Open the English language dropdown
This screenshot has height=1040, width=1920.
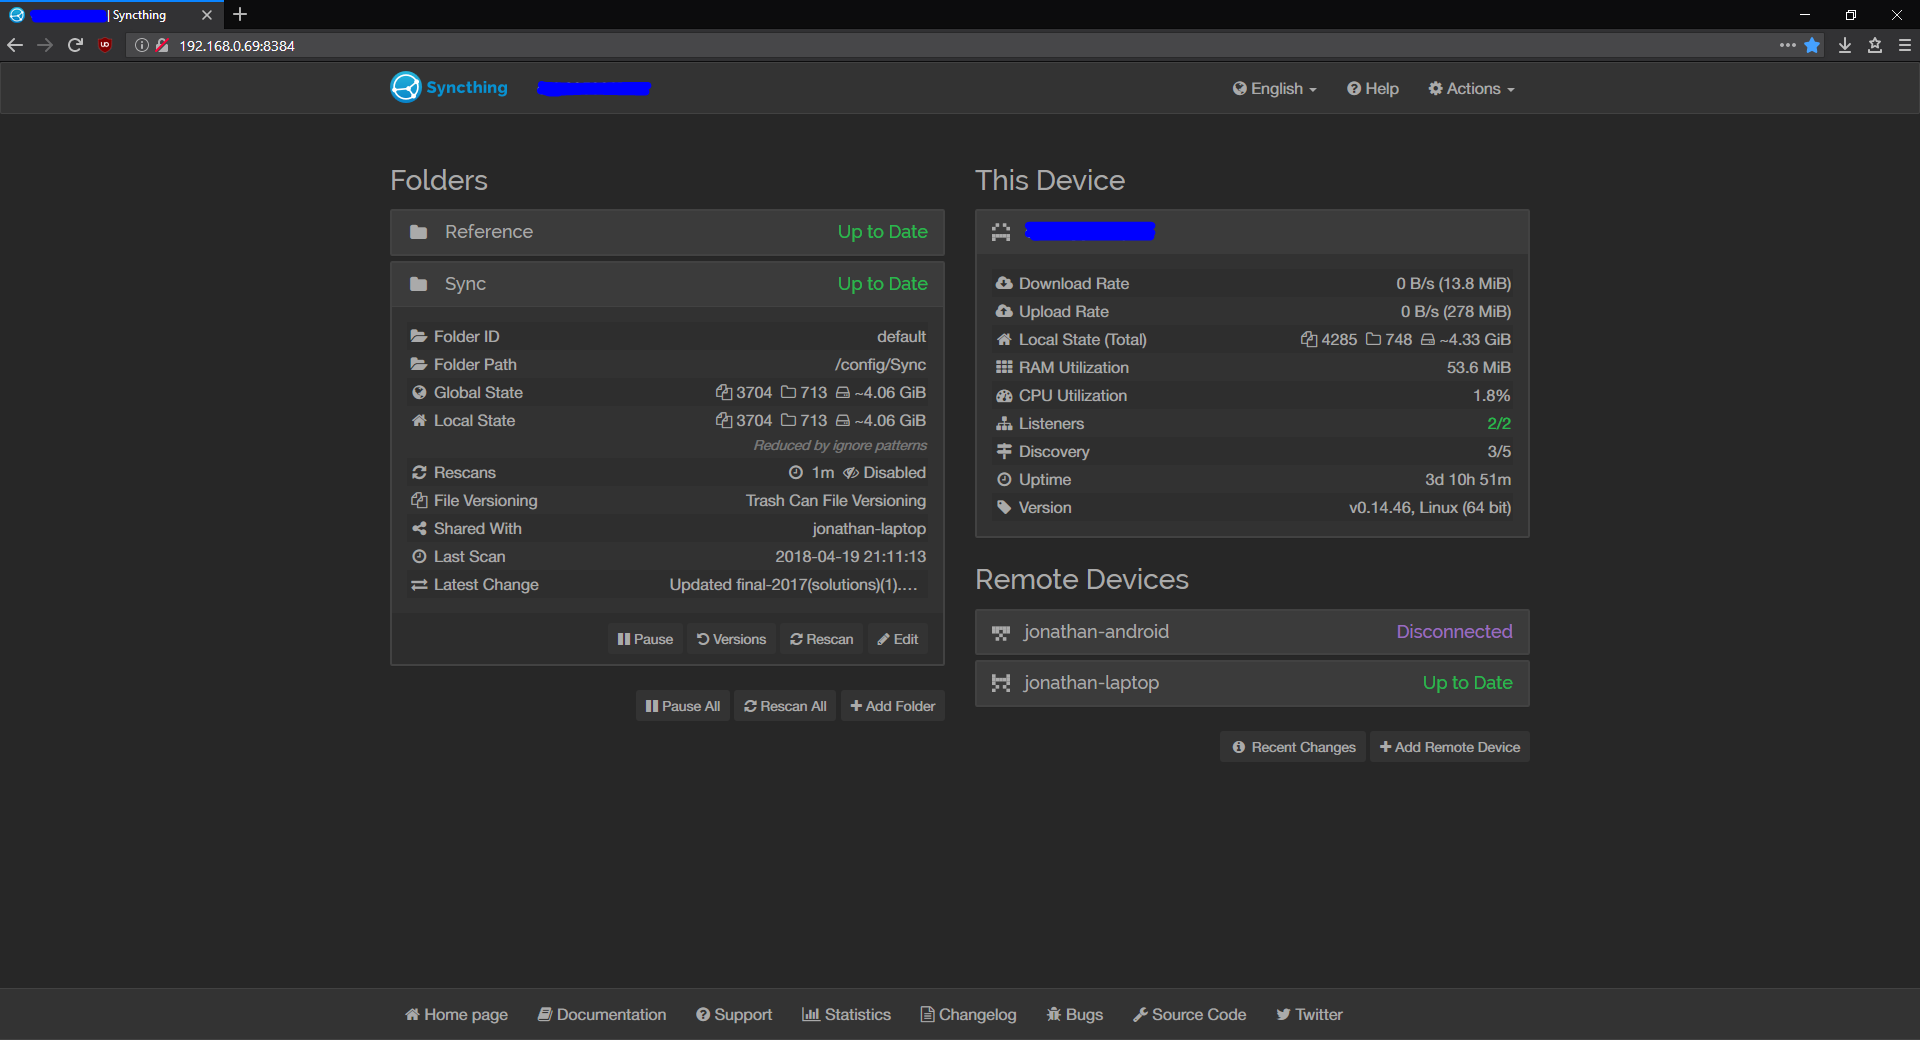[x=1274, y=89]
